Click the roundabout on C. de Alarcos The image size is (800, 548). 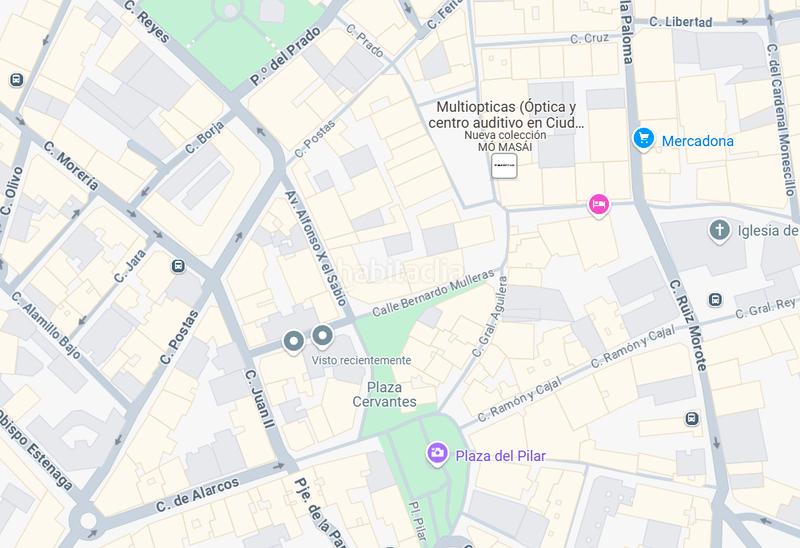pos(88,521)
